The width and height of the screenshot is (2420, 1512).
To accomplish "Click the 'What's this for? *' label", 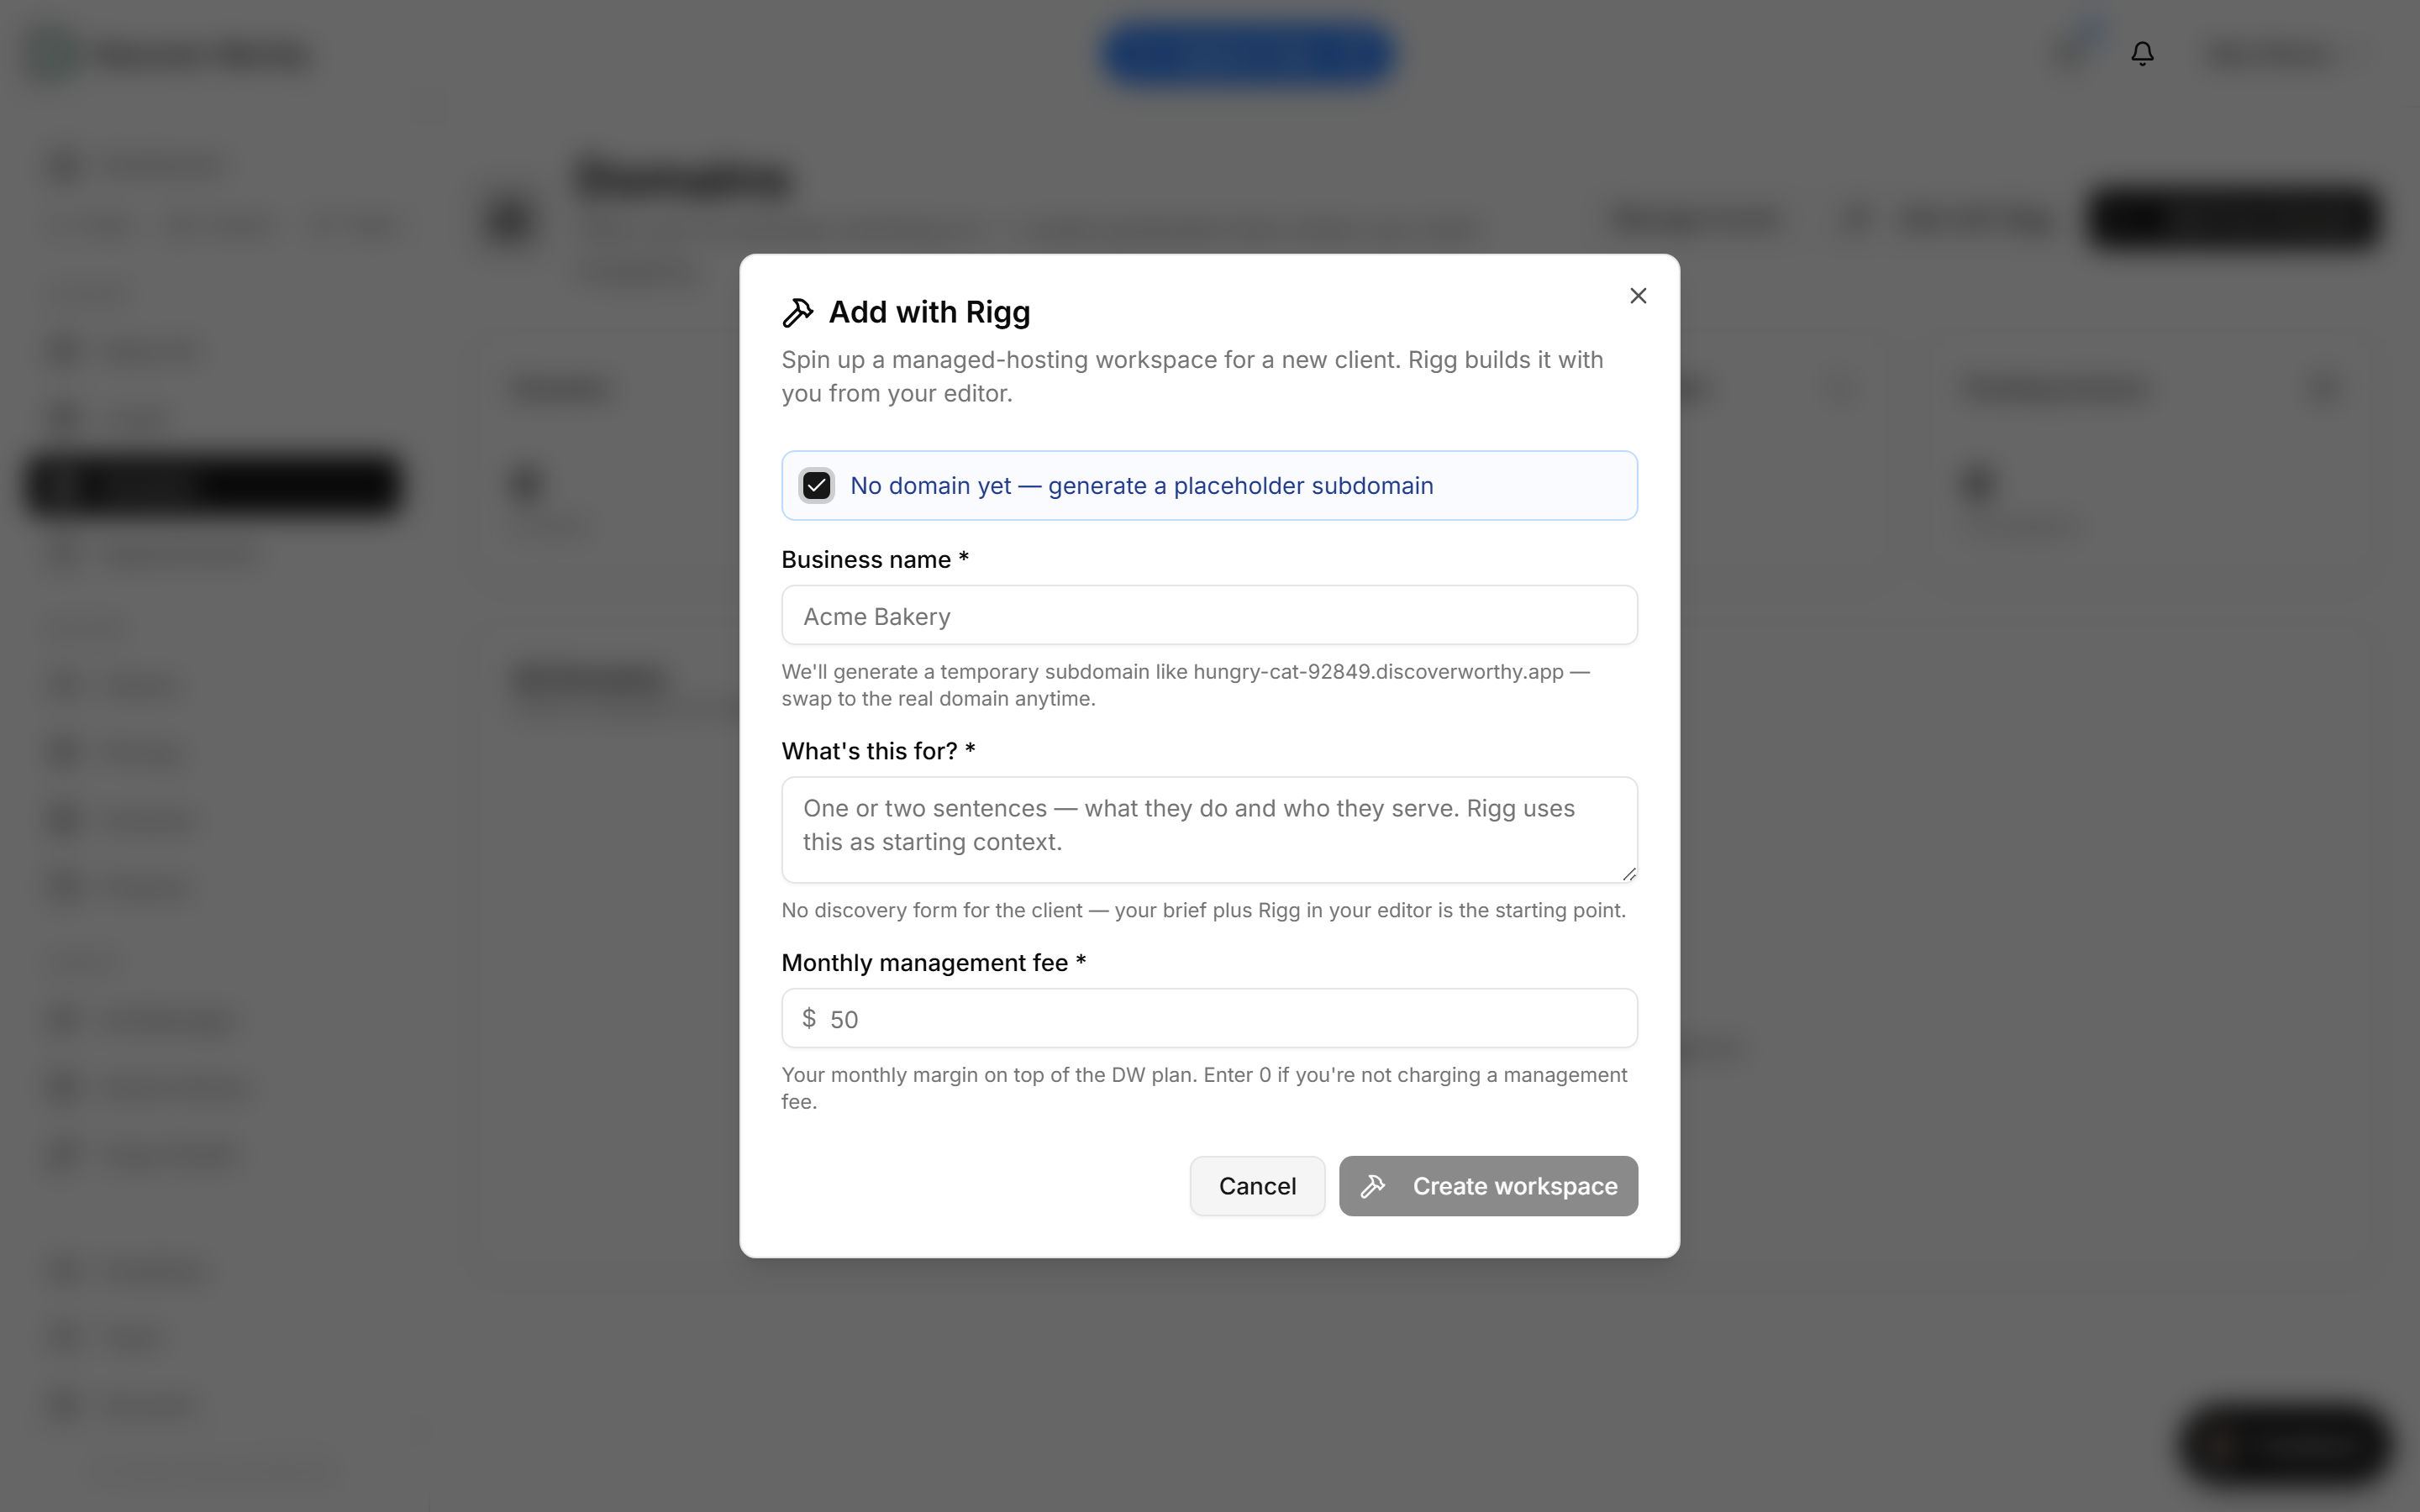I will coord(878,751).
